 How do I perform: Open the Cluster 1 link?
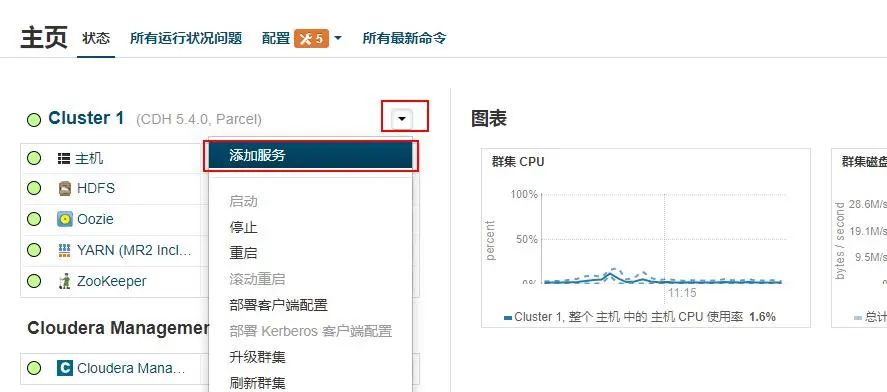pos(86,118)
